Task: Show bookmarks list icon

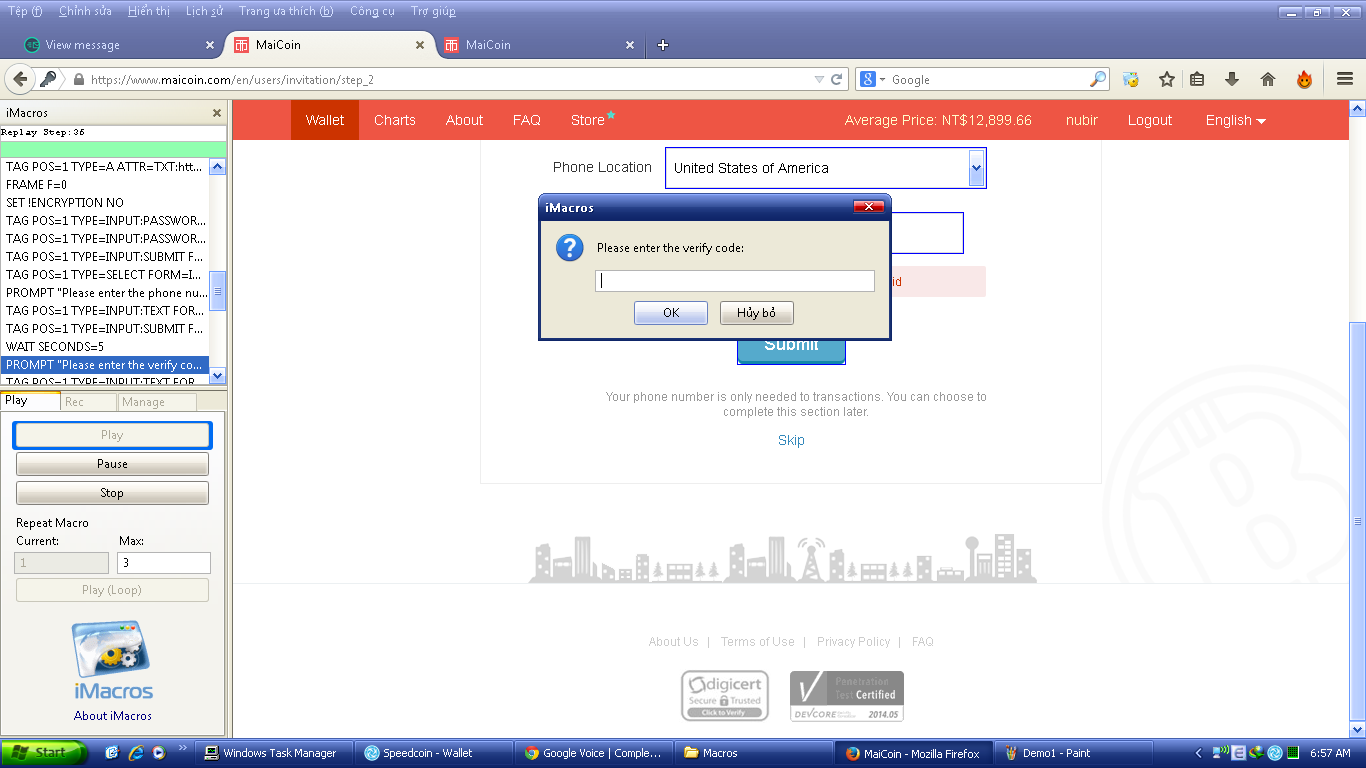Action: coord(1197,79)
